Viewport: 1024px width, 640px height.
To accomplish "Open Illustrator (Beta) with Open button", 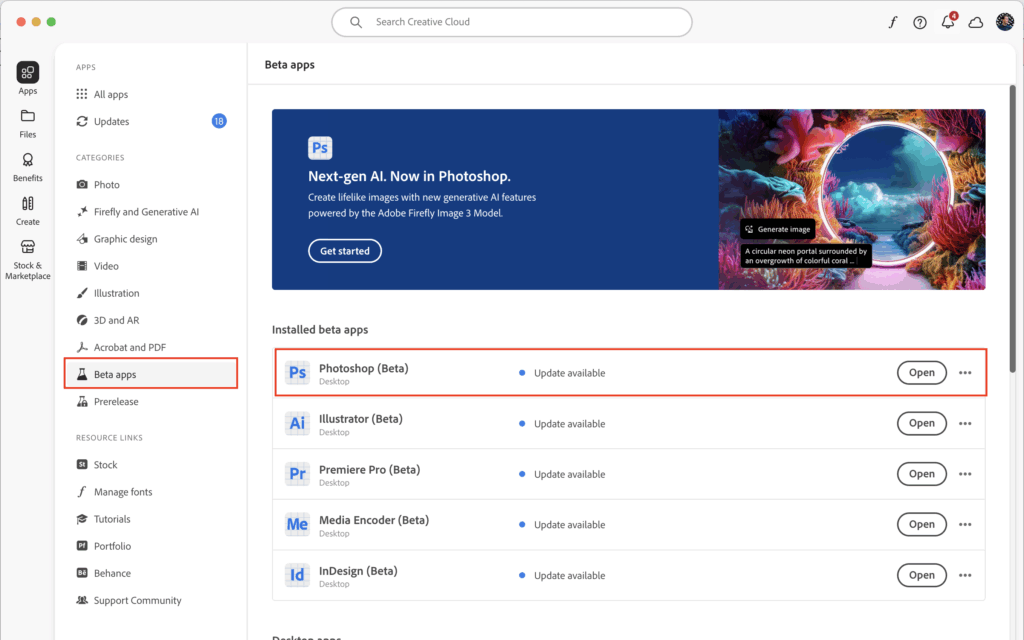I will pyautogui.click(x=921, y=423).
